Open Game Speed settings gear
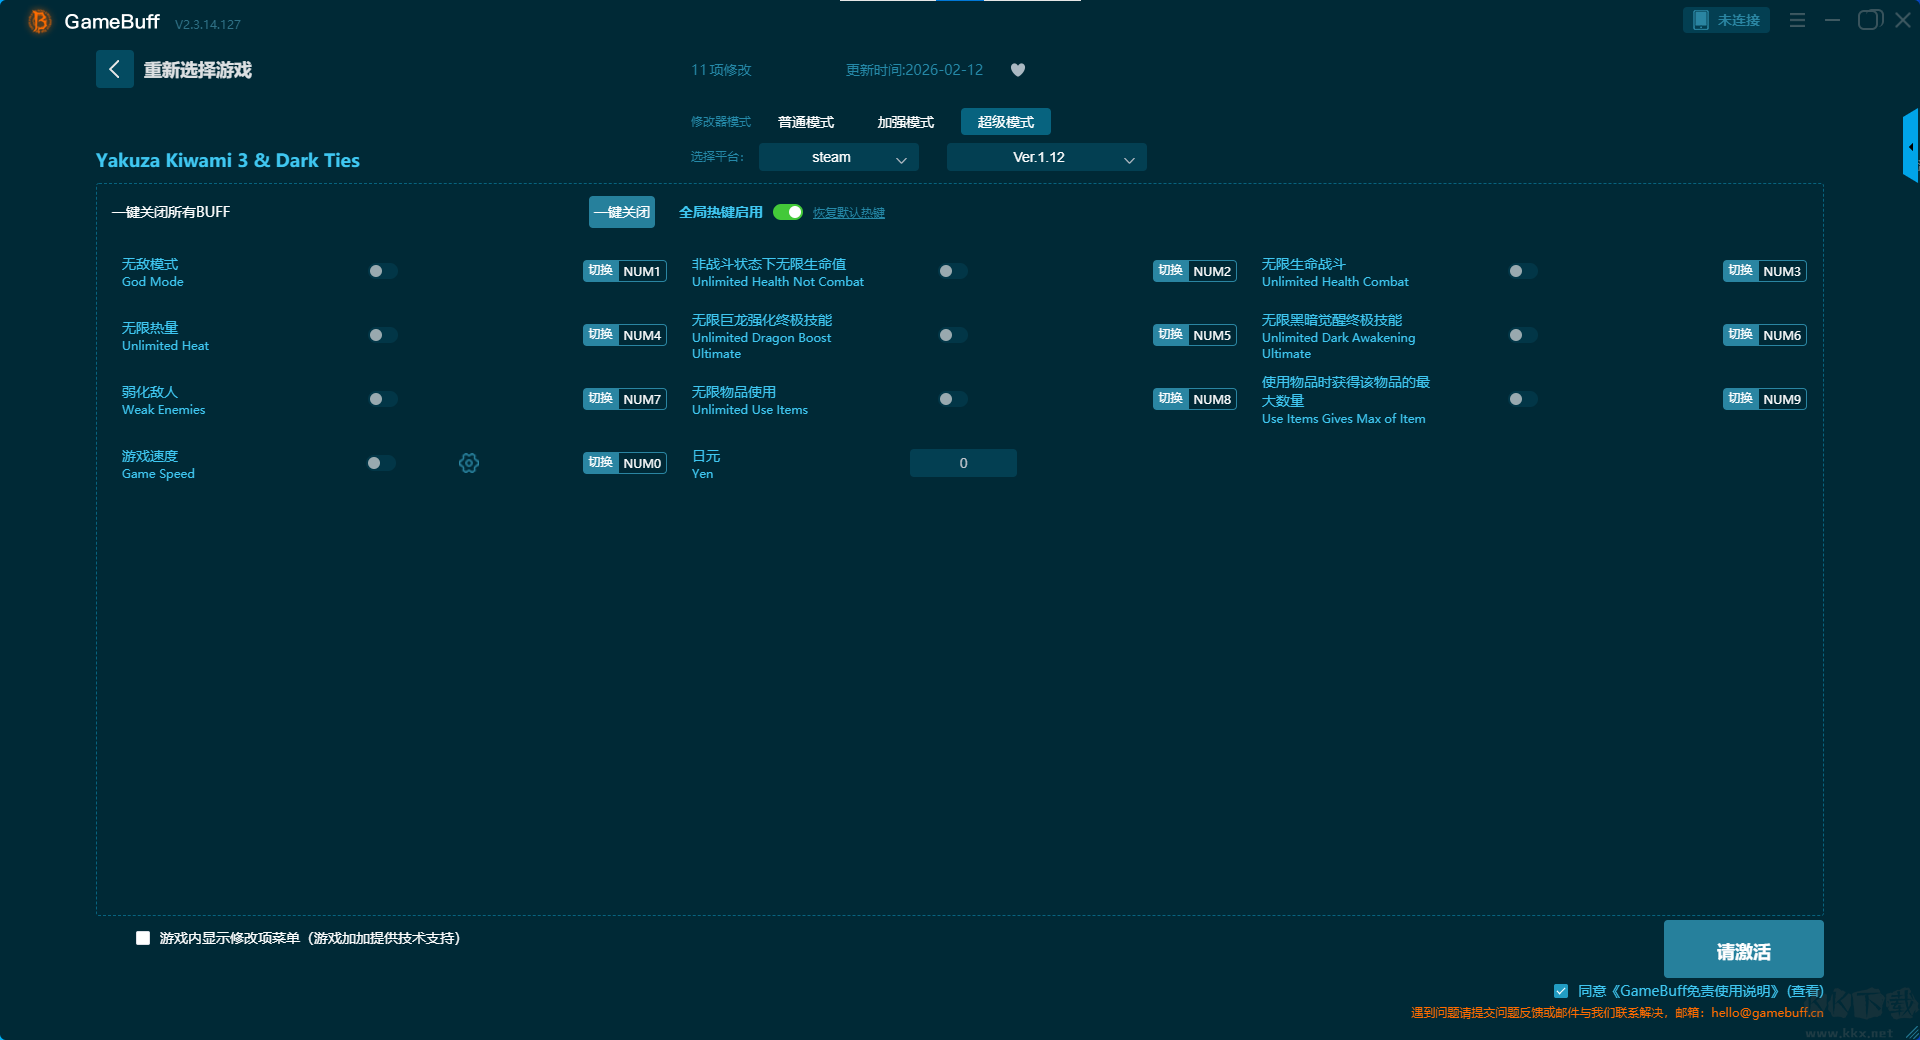This screenshot has width=1920, height=1040. coord(469,463)
